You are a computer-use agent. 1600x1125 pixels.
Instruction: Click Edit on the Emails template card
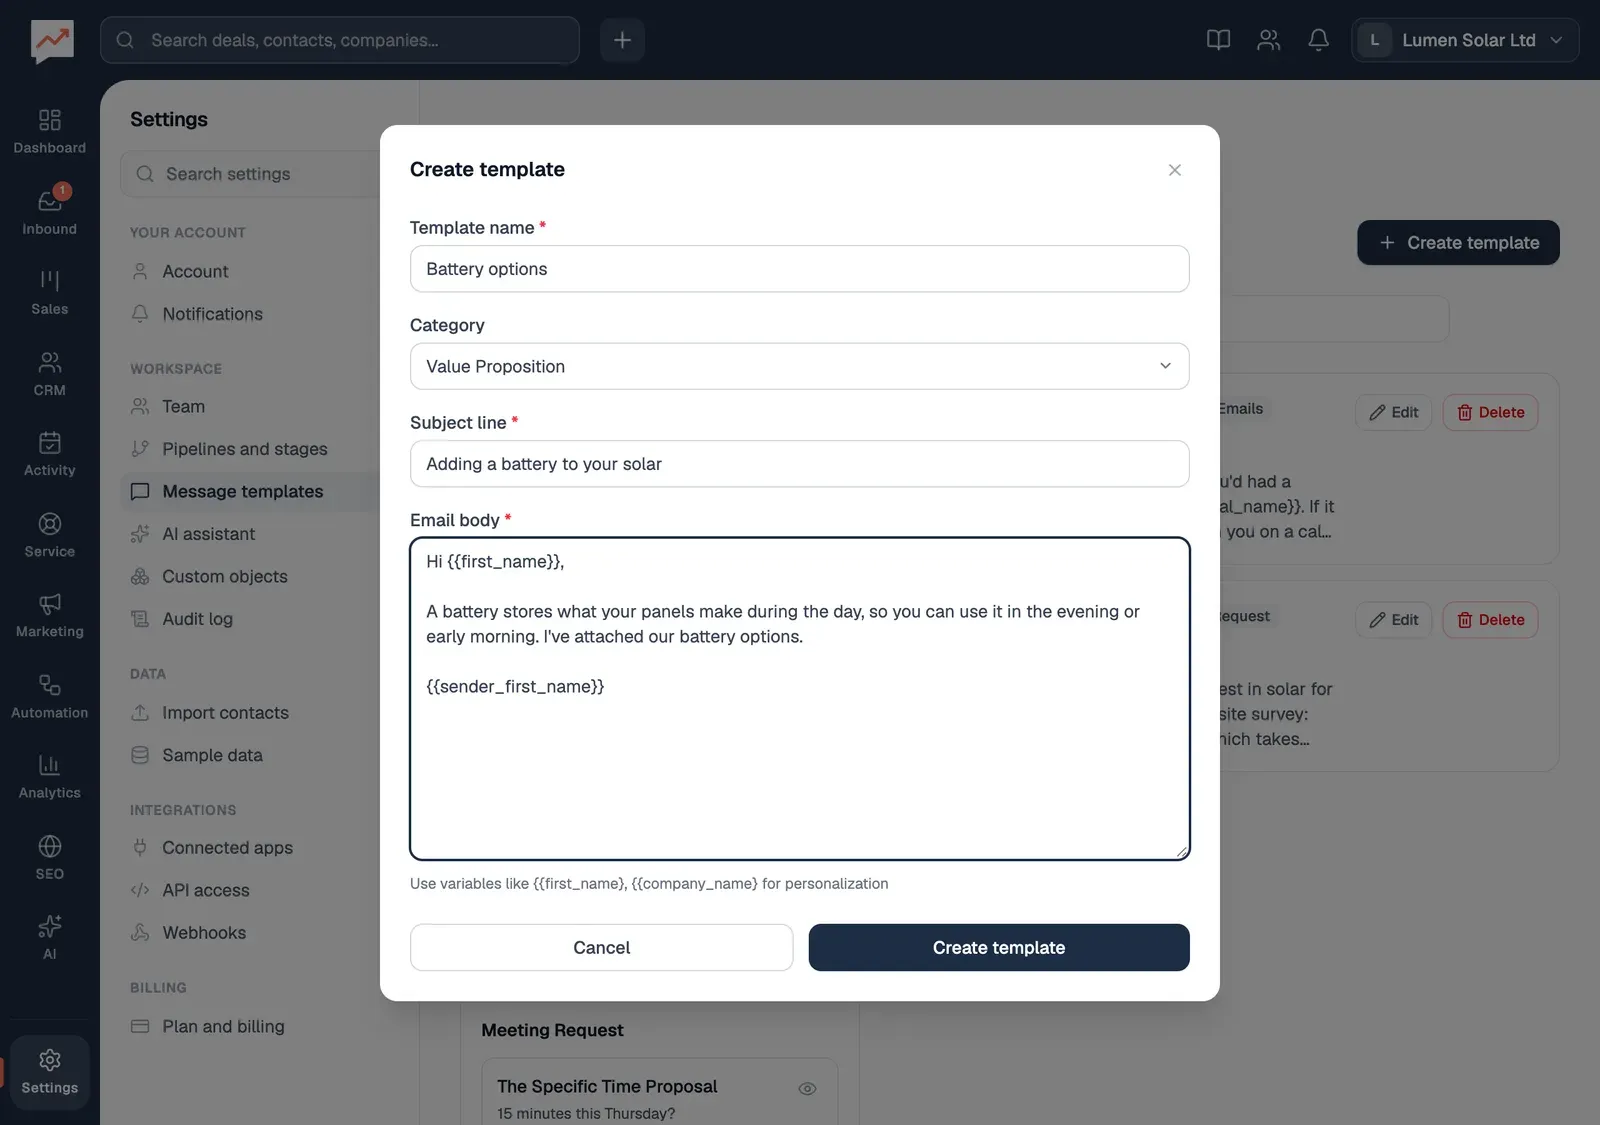[x=1394, y=412]
